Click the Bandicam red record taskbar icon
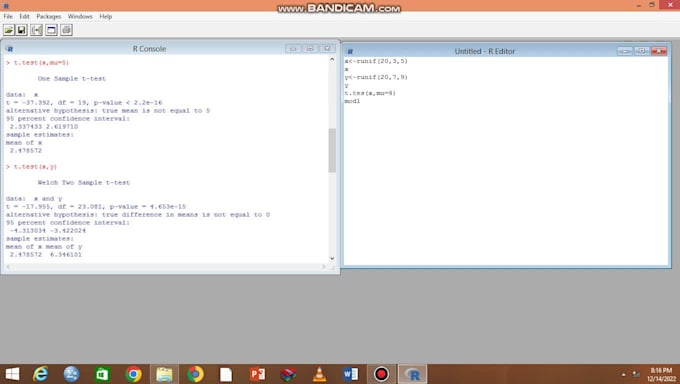Viewport: 680px width, 384px height. [382, 374]
